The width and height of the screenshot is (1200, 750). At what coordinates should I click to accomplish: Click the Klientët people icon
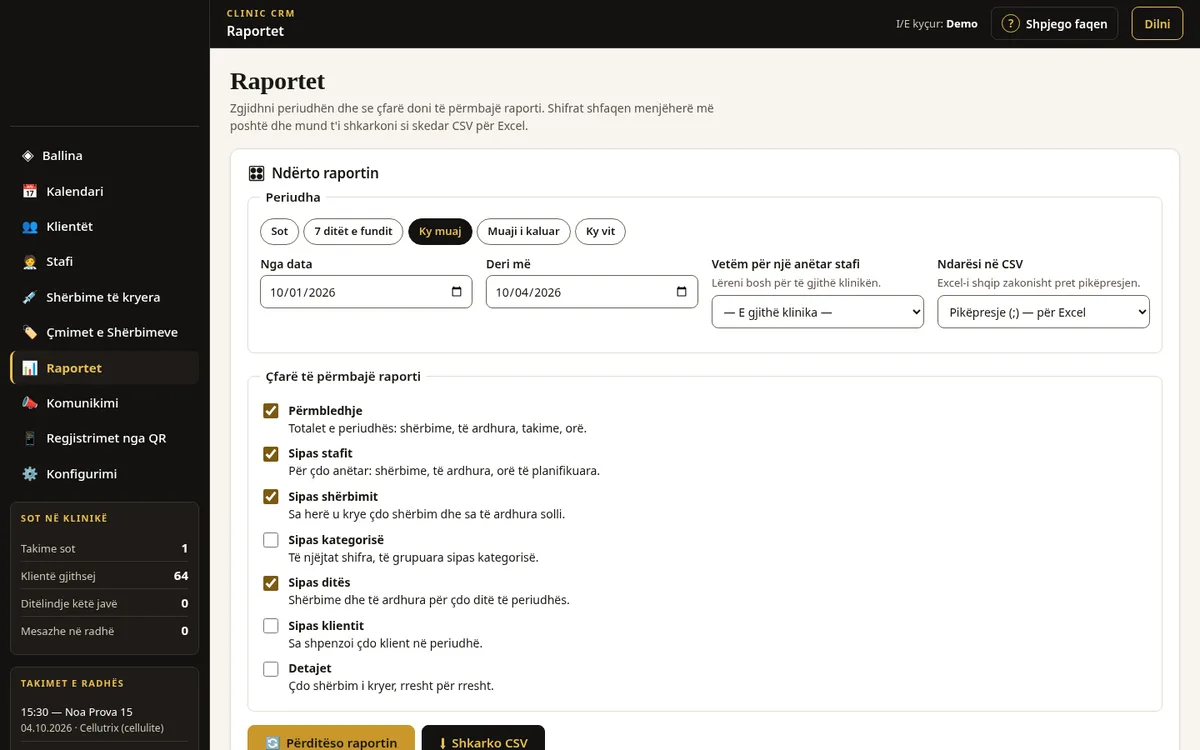pyautogui.click(x=30, y=227)
